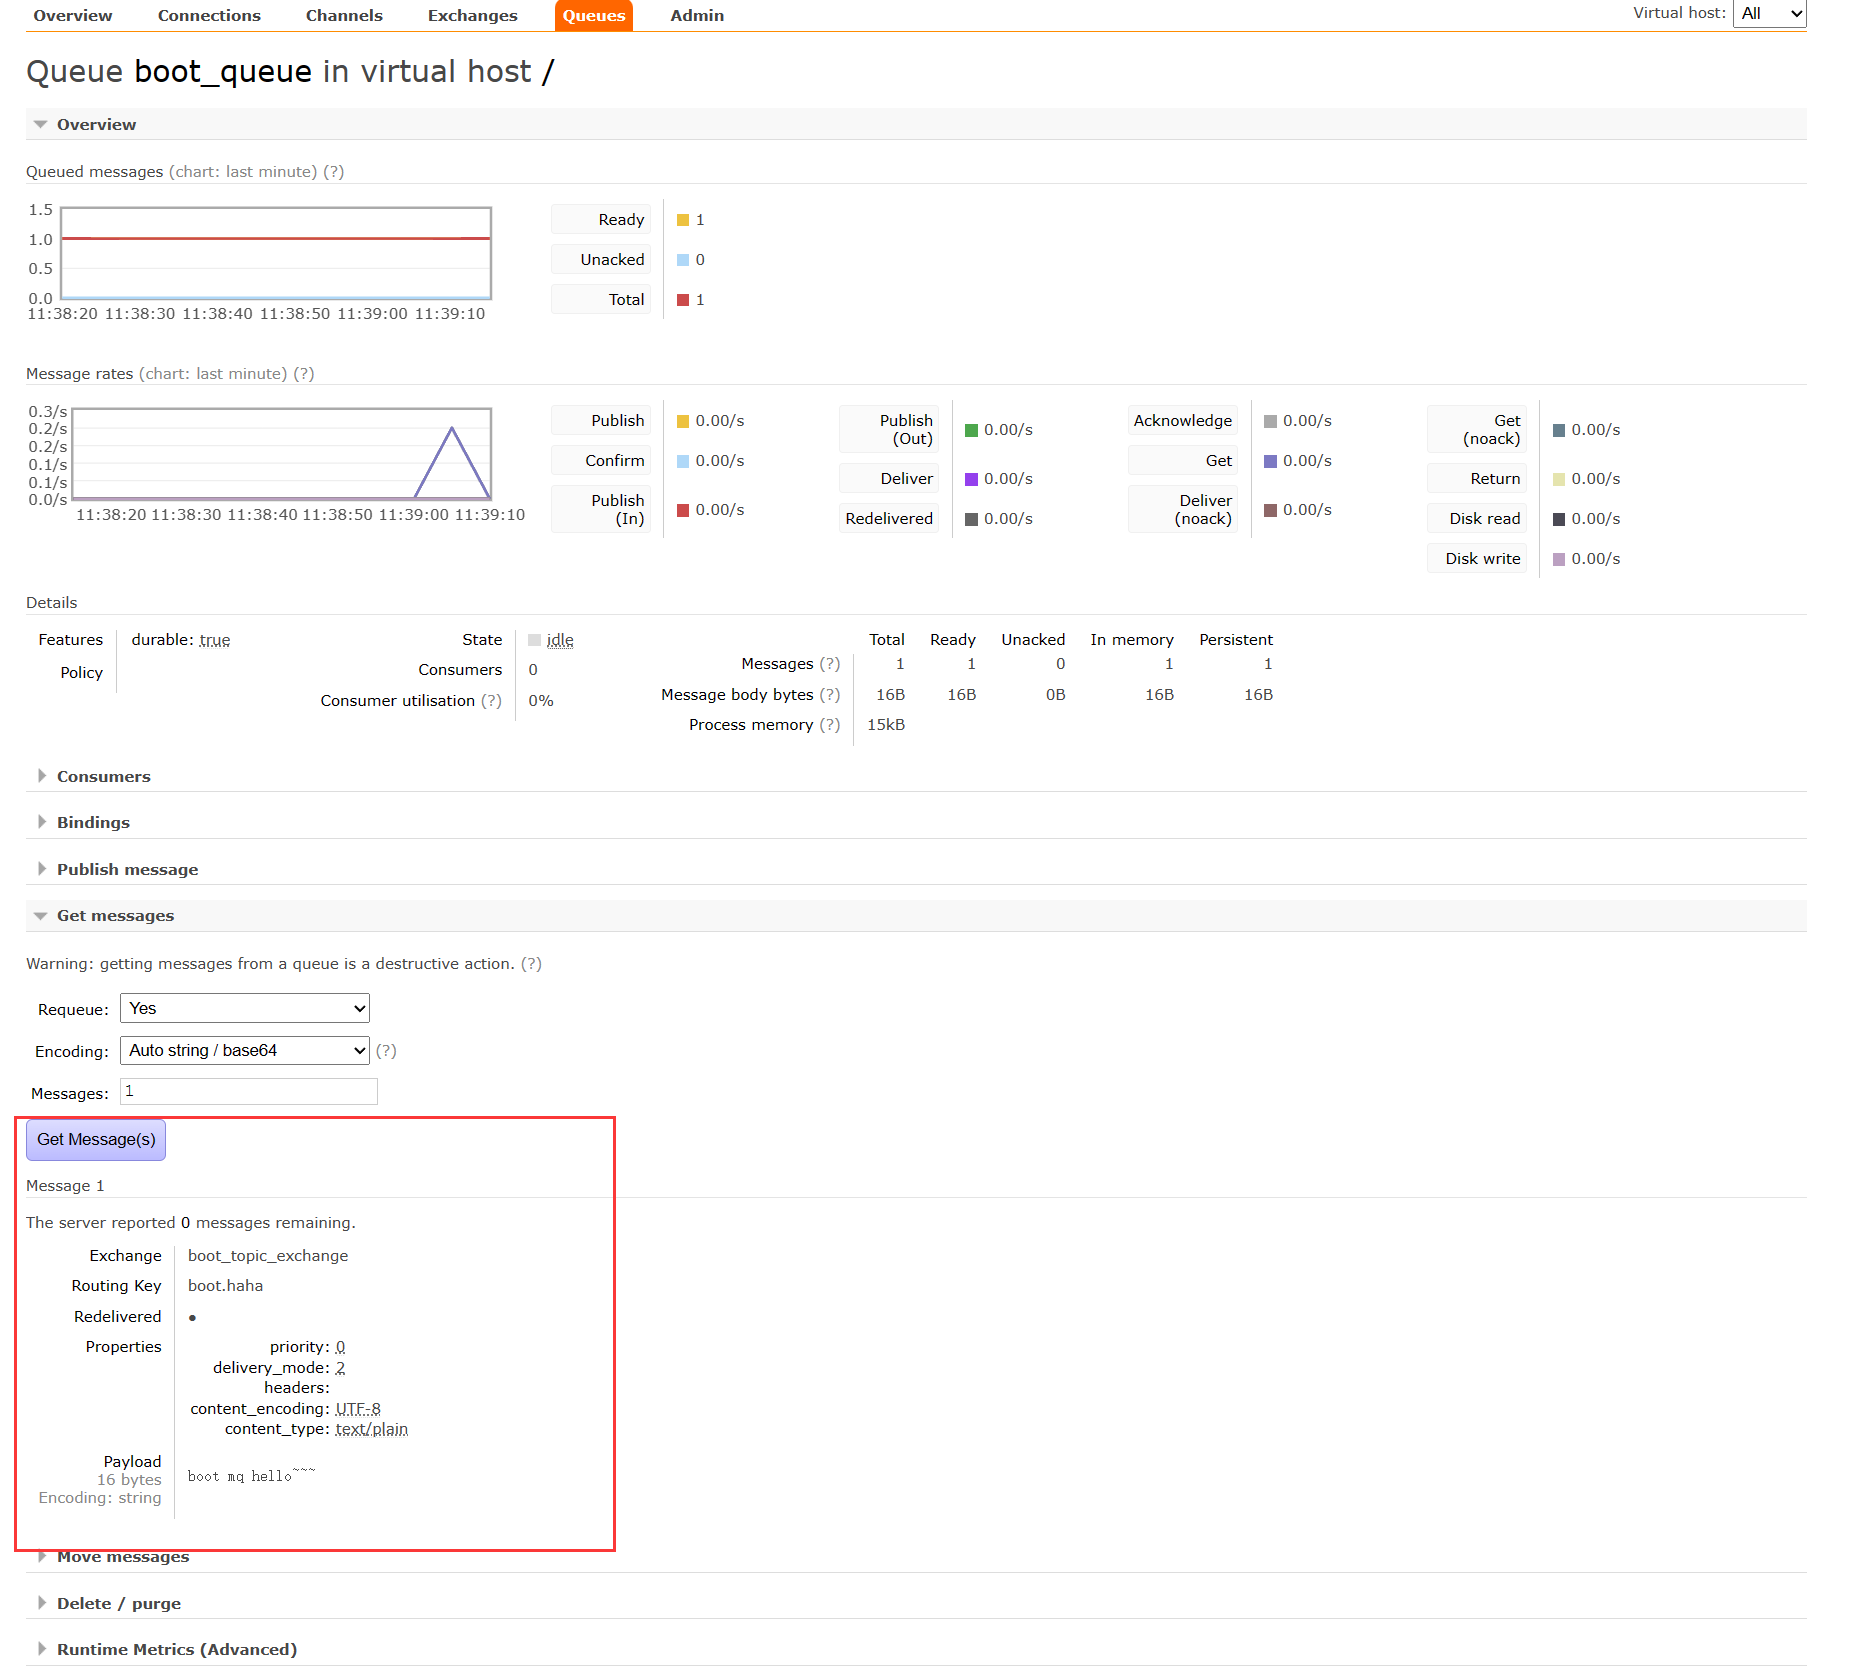Viewport: 1855px width, 1680px height.
Task: Click the Consumer utilisation help icon
Action: pyautogui.click(x=493, y=700)
